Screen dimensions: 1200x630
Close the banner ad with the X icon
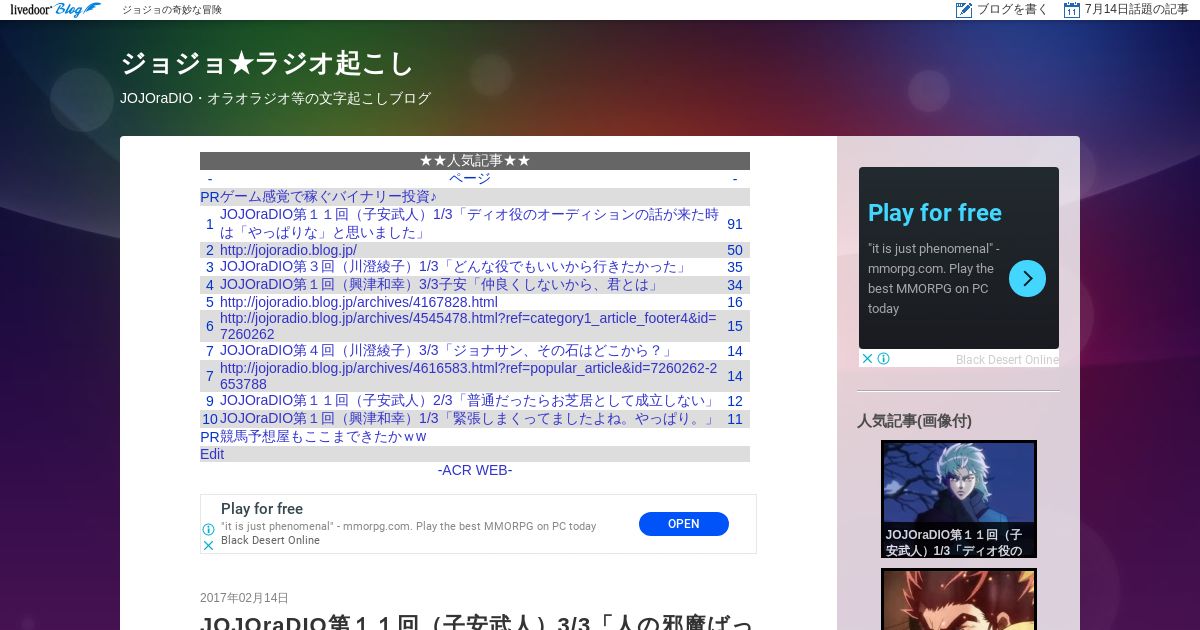(x=208, y=545)
